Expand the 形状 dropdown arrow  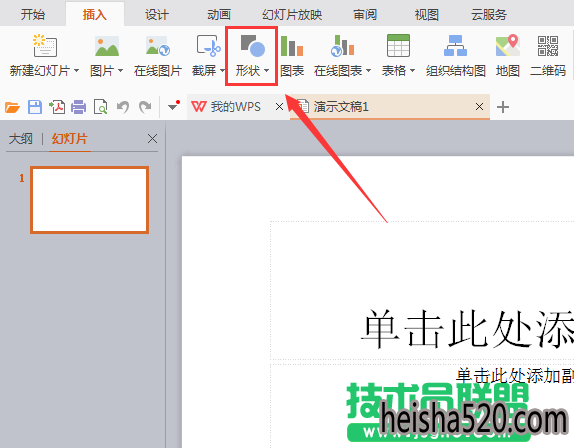pyautogui.click(x=266, y=70)
